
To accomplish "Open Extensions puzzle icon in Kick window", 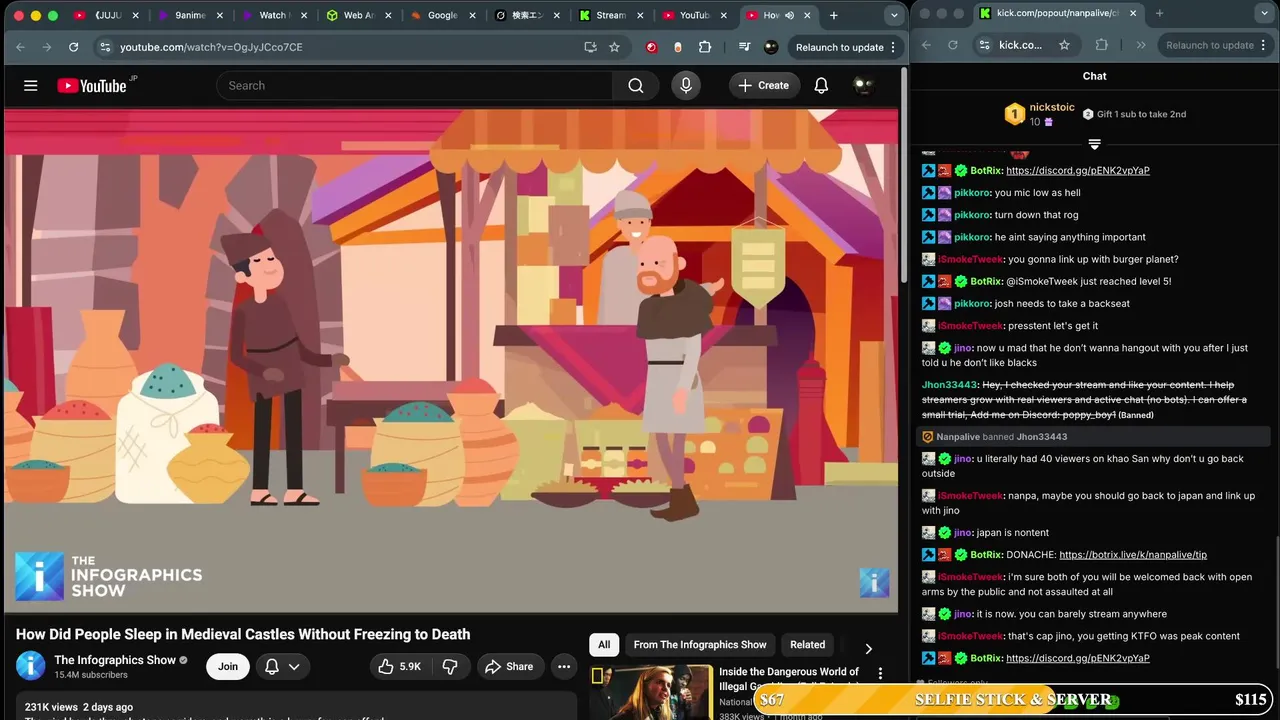I will [1102, 45].
